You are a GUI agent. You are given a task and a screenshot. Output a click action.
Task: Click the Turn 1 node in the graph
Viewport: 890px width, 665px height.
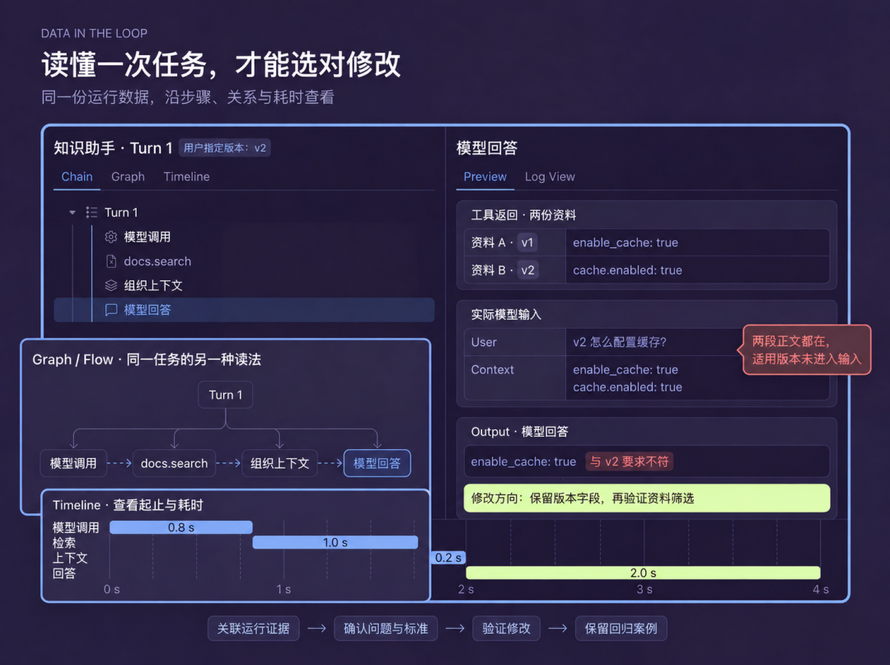225,395
